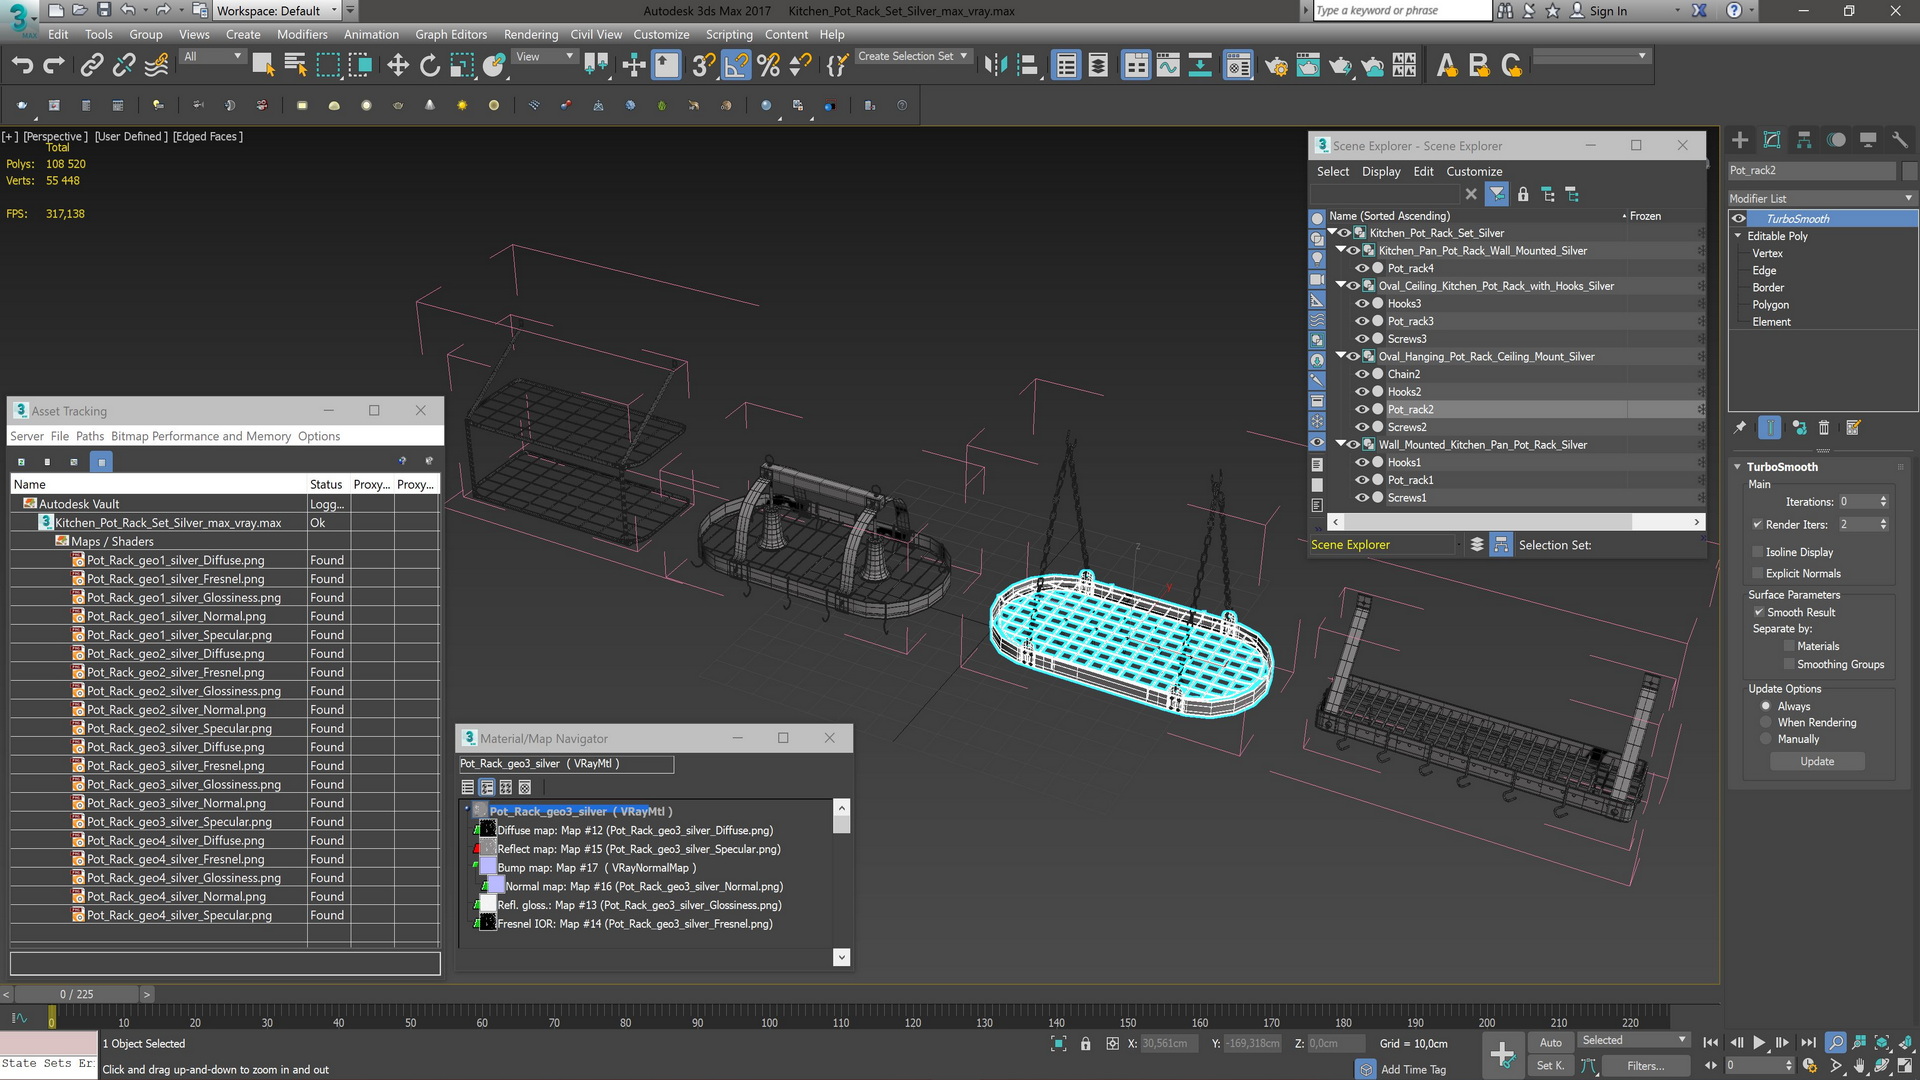
Task: Open the Graph Editors menu
Action: click(x=451, y=34)
